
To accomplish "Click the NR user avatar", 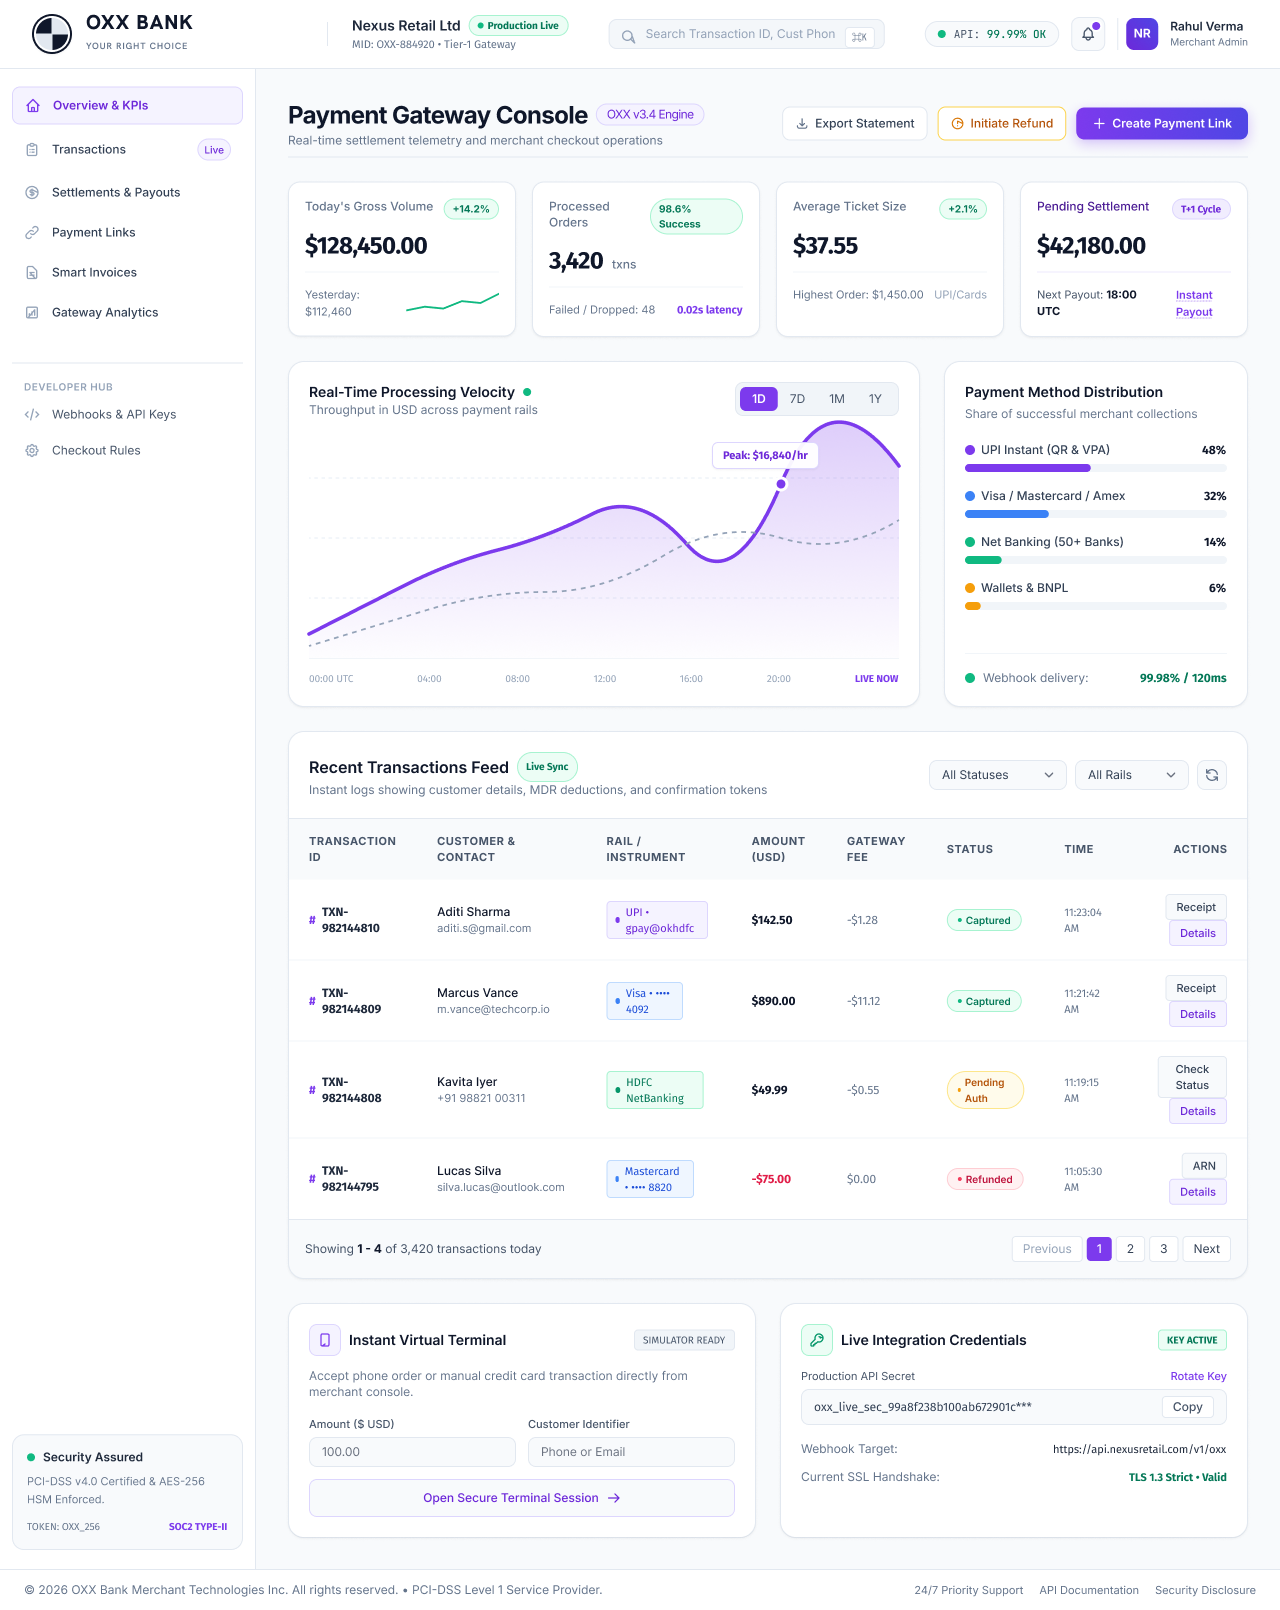I will [1142, 34].
